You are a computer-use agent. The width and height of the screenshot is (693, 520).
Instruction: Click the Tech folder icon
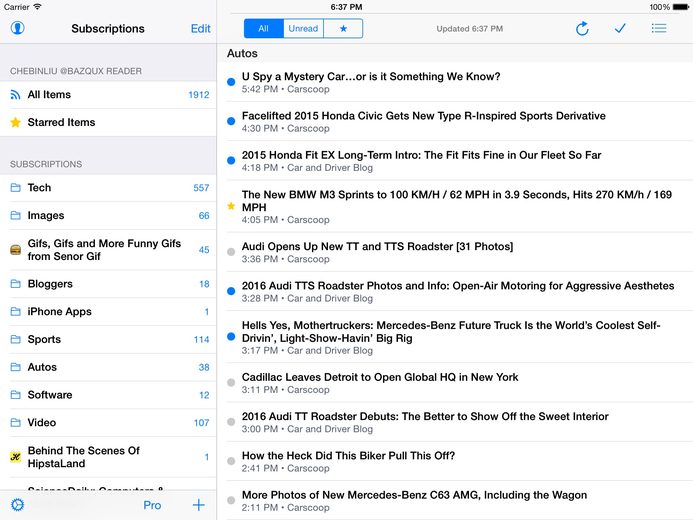[15, 188]
